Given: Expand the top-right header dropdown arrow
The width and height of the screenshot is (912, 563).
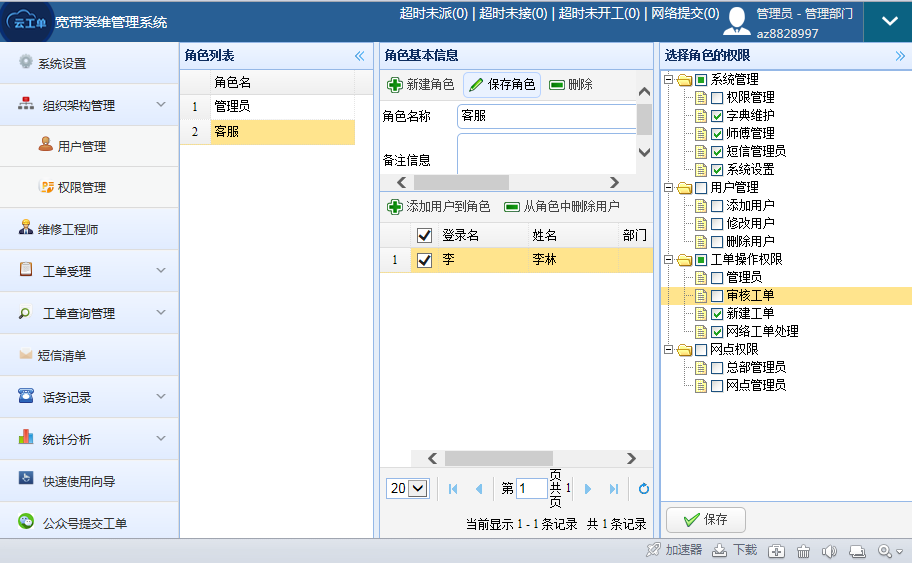Looking at the screenshot, I should click(887, 21).
